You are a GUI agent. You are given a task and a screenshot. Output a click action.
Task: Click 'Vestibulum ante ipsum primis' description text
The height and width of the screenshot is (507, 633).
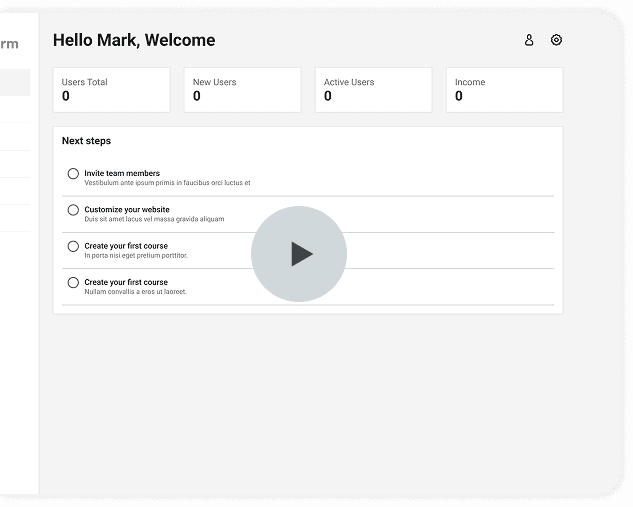click(x=167, y=183)
